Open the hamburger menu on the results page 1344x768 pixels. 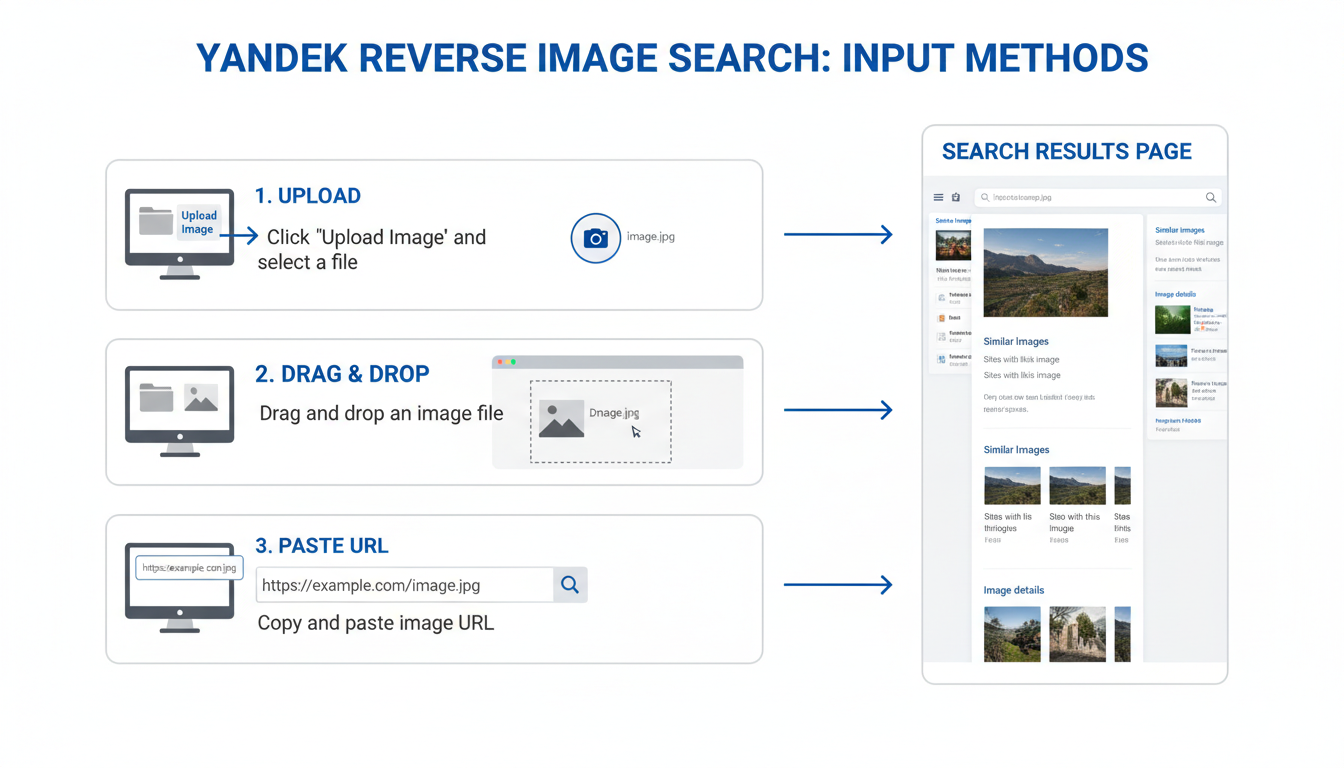pyautogui.click(x=938, y=197)
